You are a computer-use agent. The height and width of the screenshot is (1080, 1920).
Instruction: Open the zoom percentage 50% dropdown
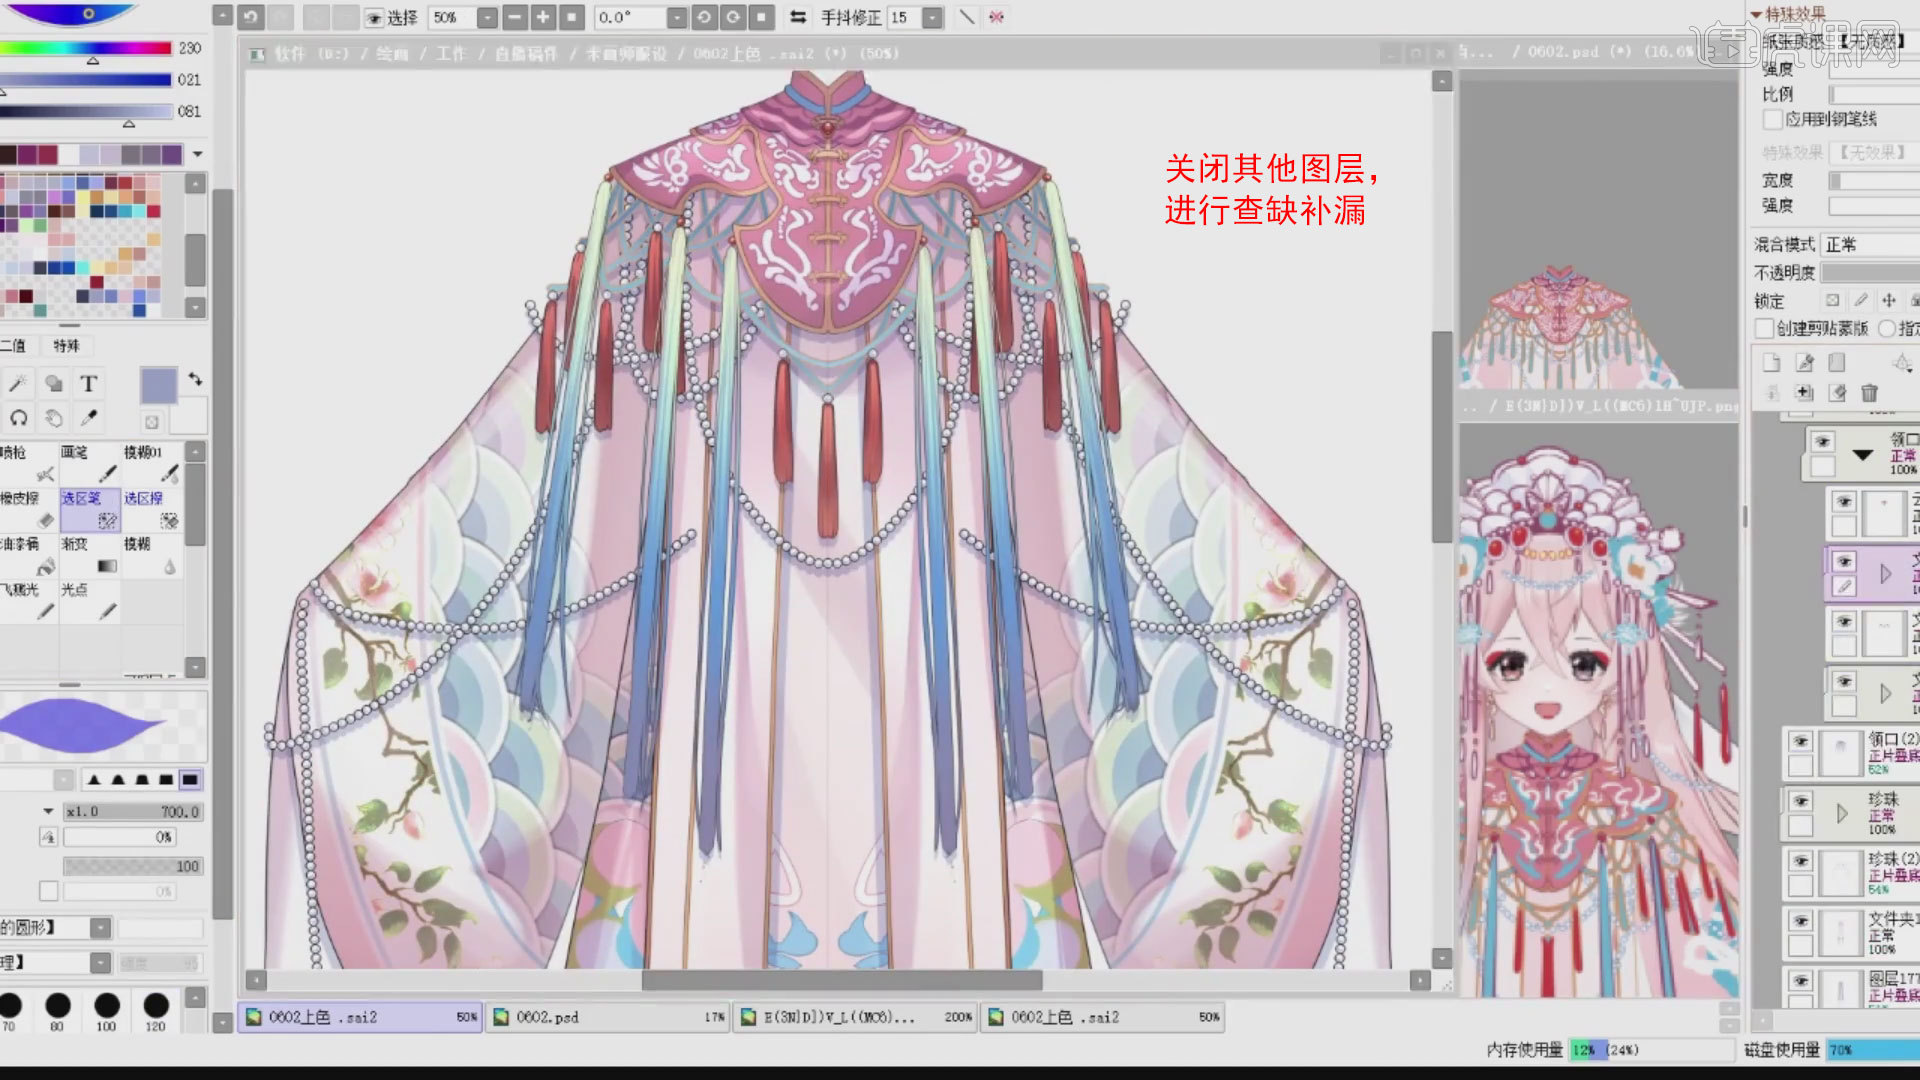pos(487,18)
